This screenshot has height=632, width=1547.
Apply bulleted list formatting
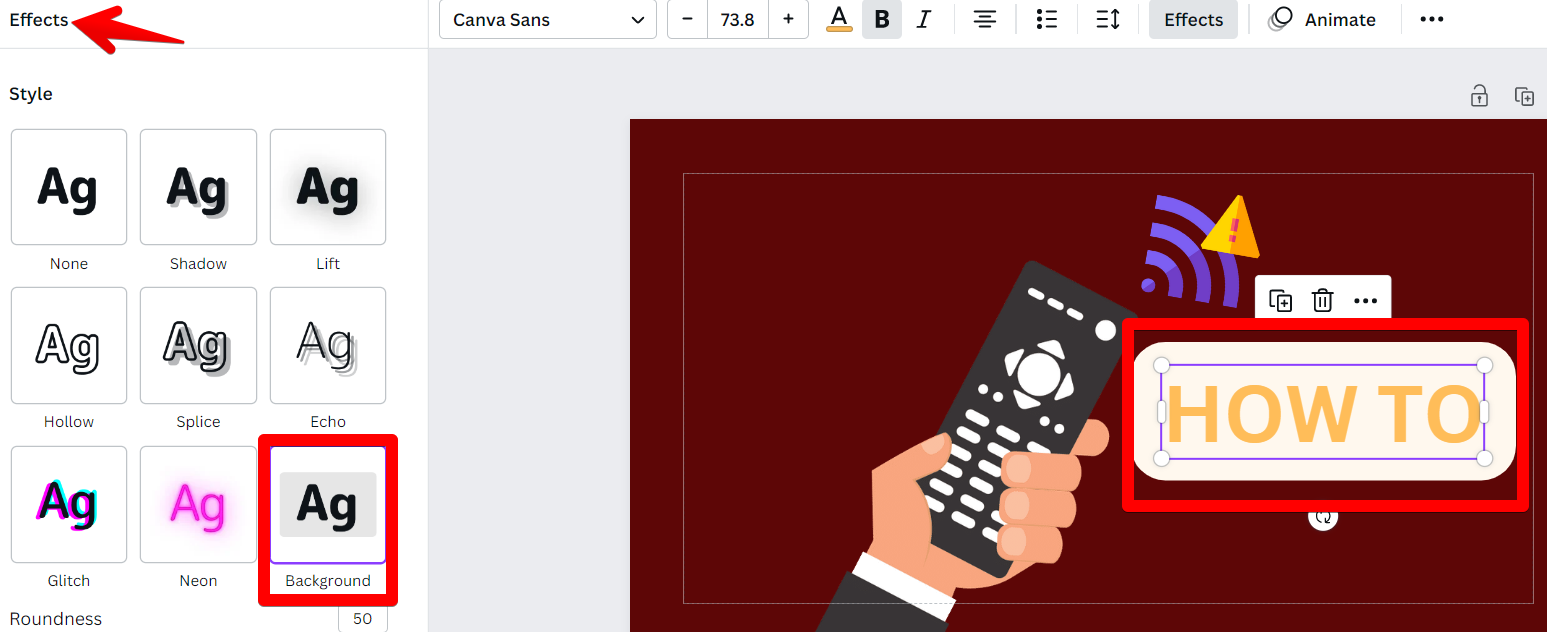pyautogui.click(x=1047, y=20)
